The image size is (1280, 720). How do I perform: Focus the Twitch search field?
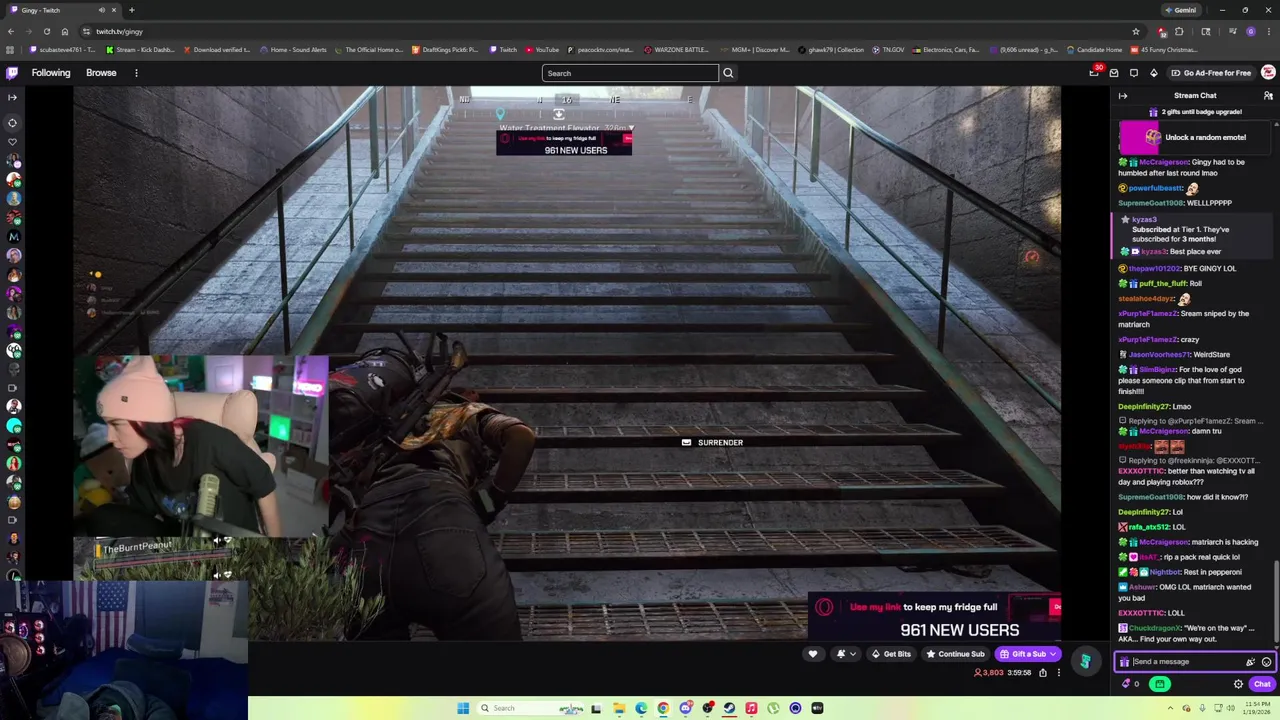tap(630, 73)
